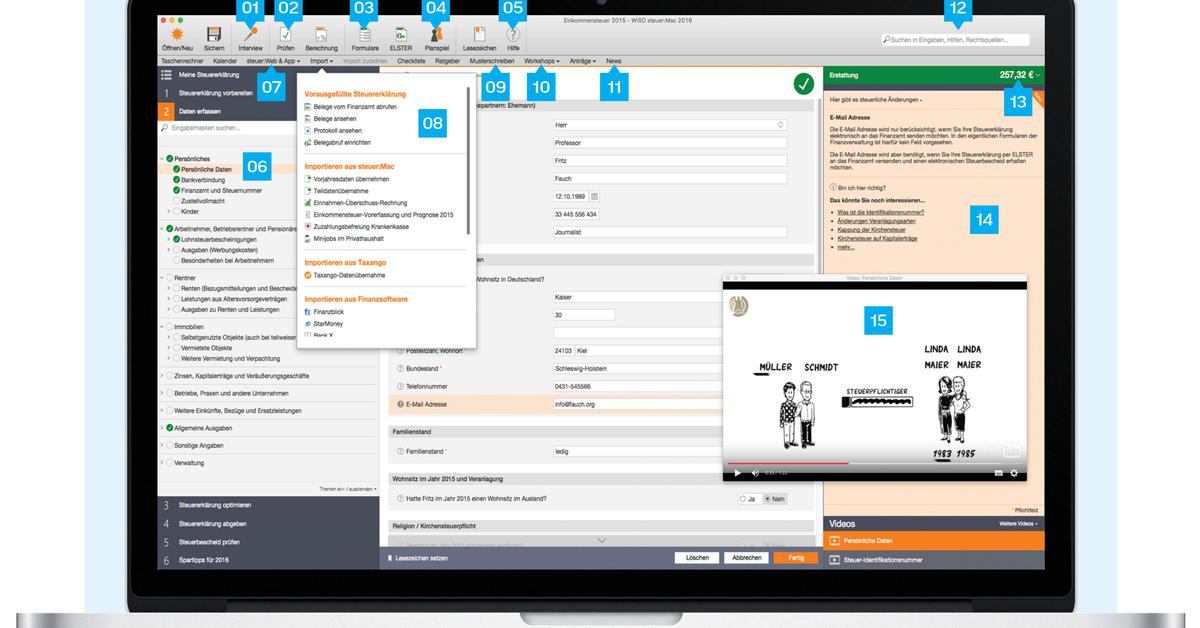This screenshot has width=1200, height=628.
Task: Click the ELSTER toolbar icon
Action: click(400, 34)
